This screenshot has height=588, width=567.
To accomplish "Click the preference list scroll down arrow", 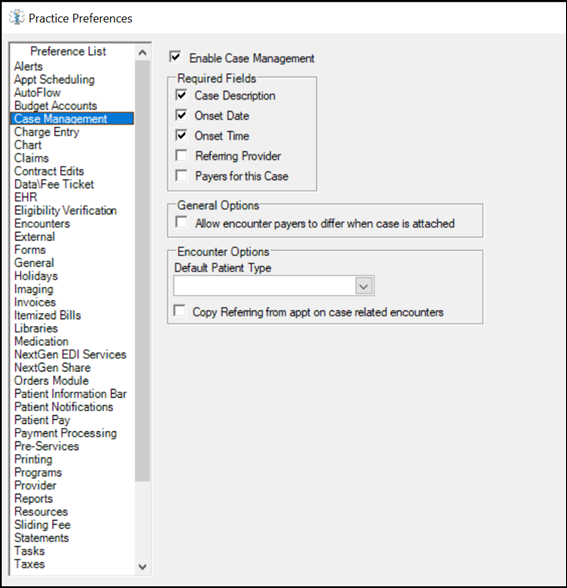I will 142,566.
